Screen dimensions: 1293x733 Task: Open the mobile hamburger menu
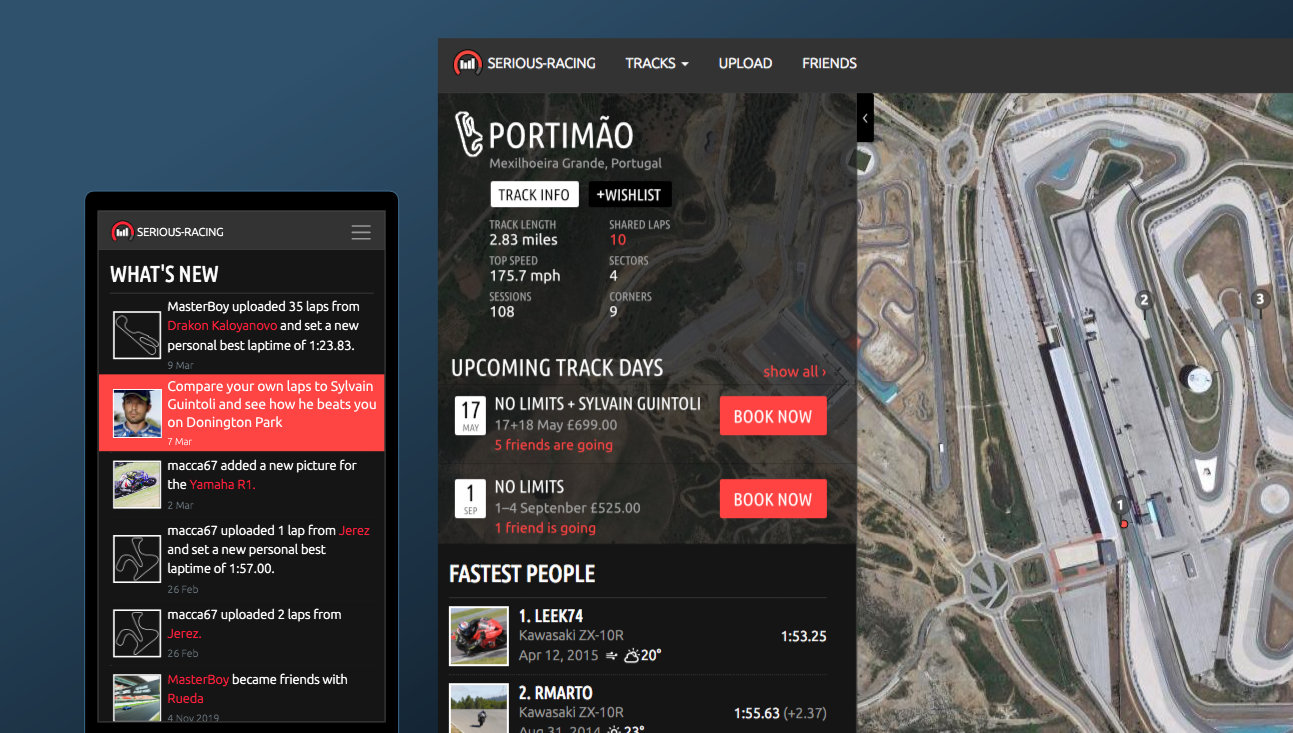(x=361, y=232)
